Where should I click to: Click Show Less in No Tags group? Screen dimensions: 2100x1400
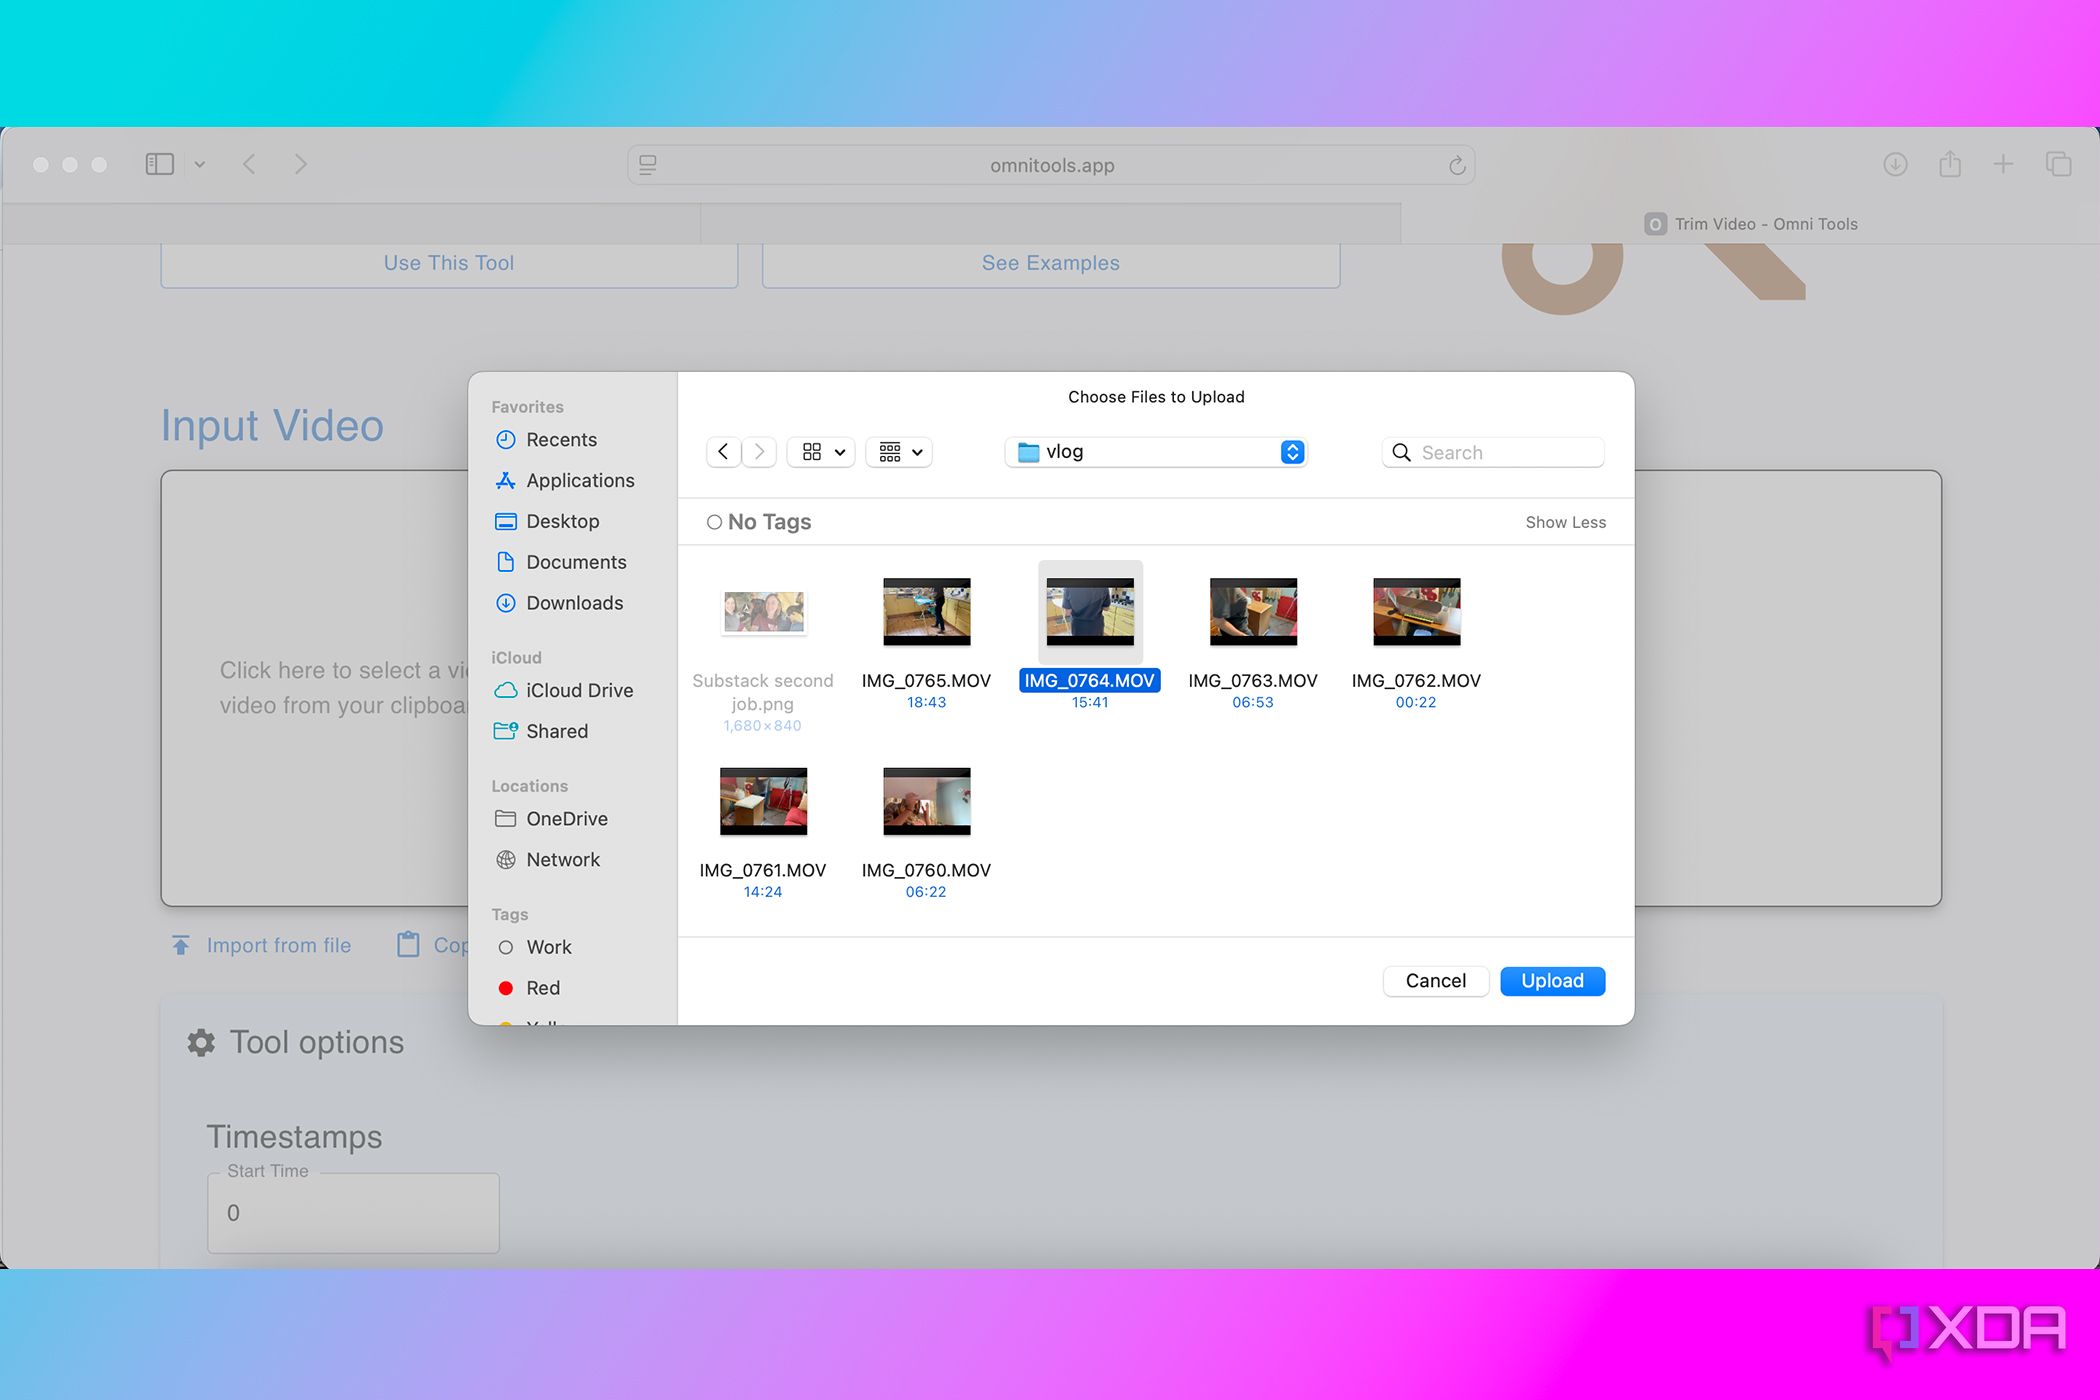coord(1565,522)
